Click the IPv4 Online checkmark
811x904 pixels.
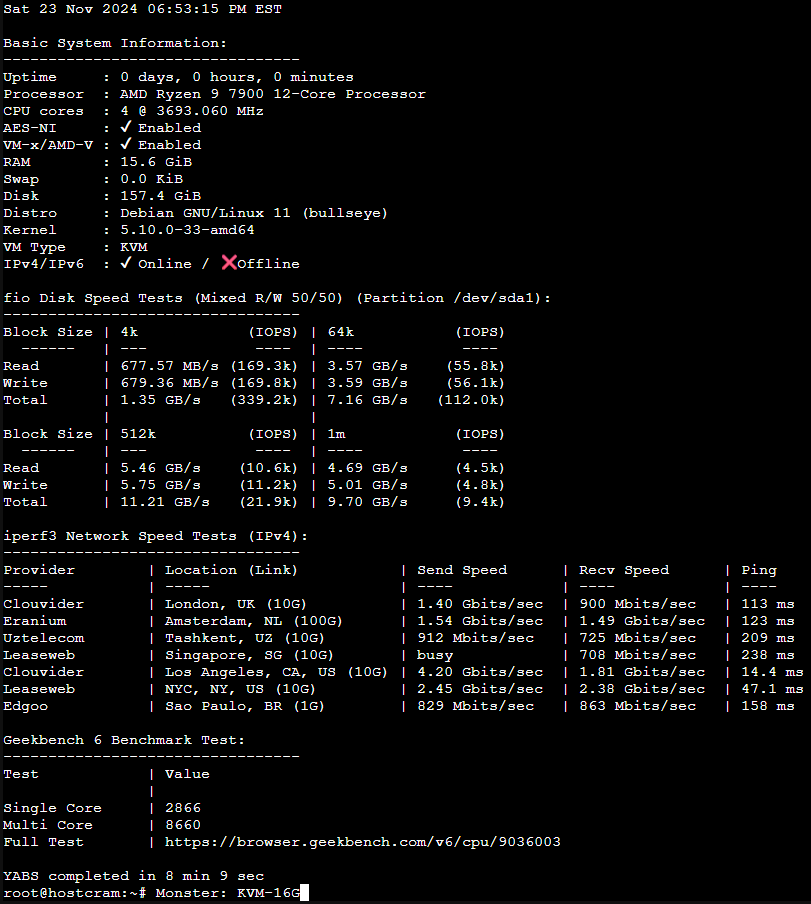(x=126, y=264)
